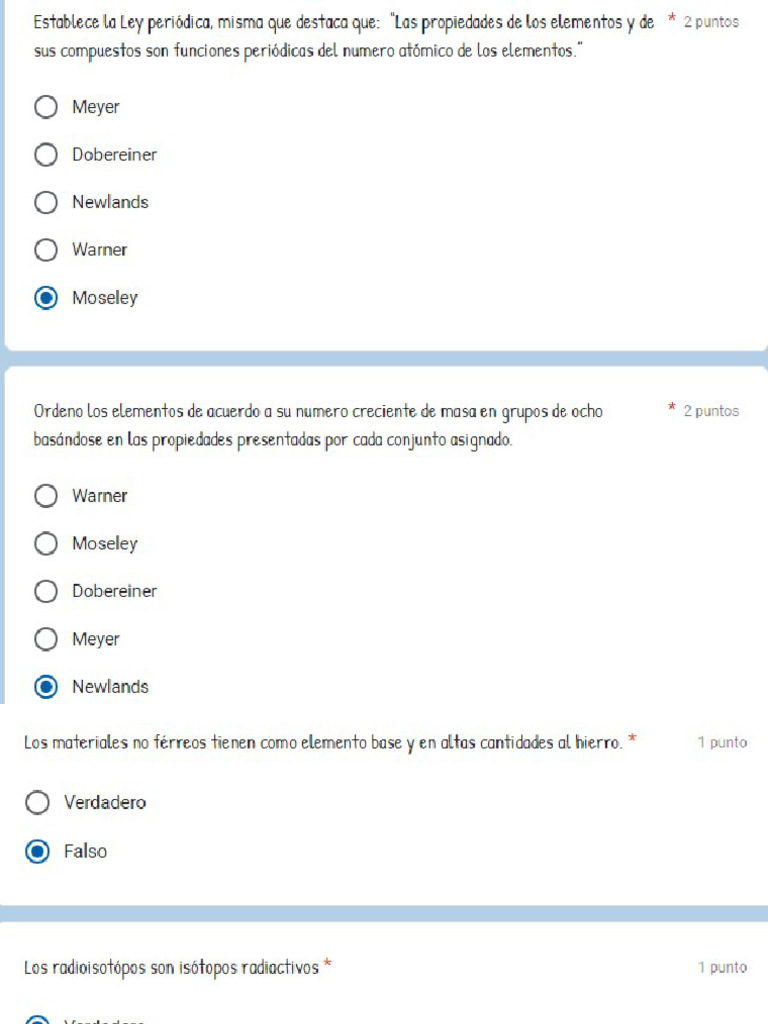Choose Moseley in the grupos de ocho question
768x1024 pixels.
46,544
